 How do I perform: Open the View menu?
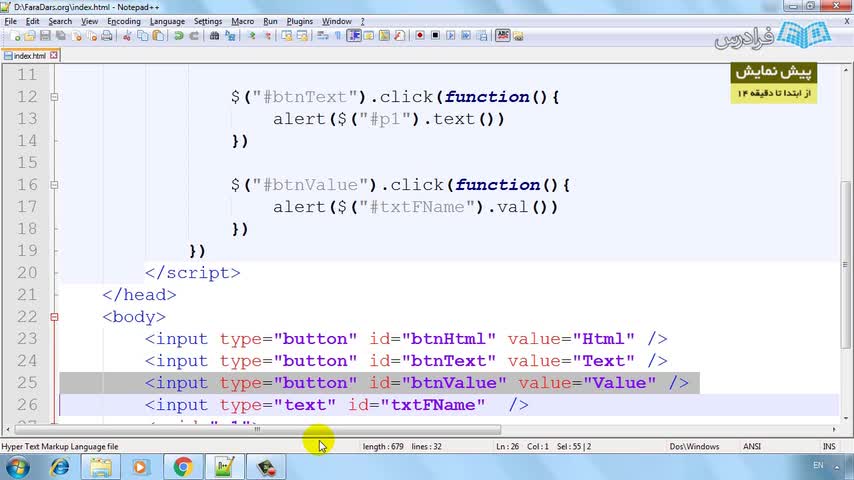click(89, 21)
